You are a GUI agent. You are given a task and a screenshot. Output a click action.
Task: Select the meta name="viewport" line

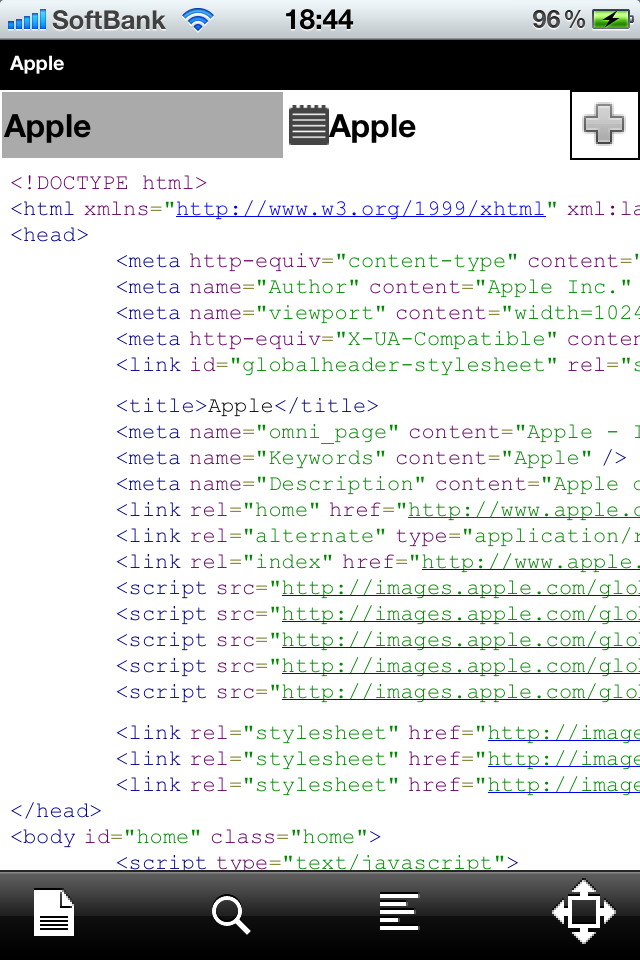tap(378, 313)
